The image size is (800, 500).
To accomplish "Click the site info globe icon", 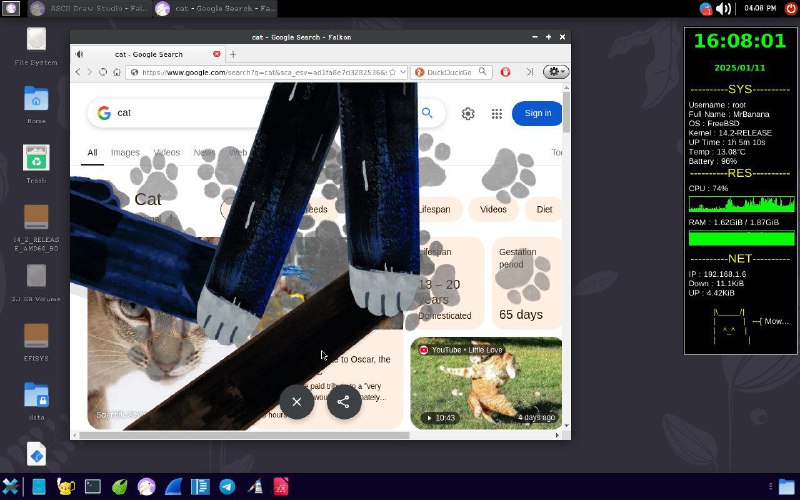I will (135, 72).
